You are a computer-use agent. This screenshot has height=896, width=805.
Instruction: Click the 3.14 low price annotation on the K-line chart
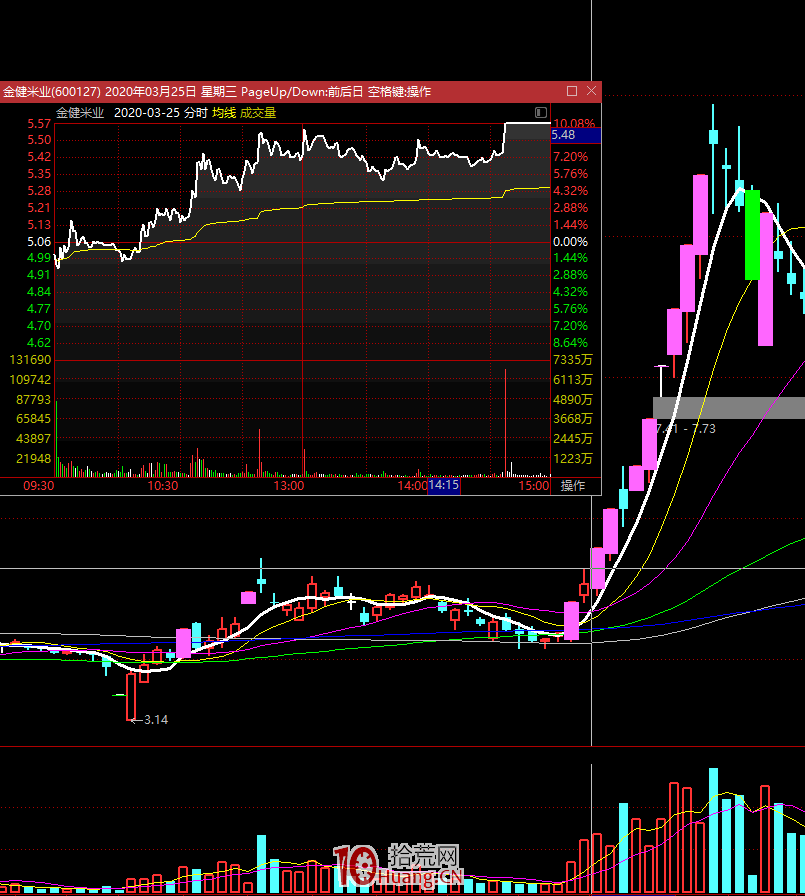click(156, 720)
